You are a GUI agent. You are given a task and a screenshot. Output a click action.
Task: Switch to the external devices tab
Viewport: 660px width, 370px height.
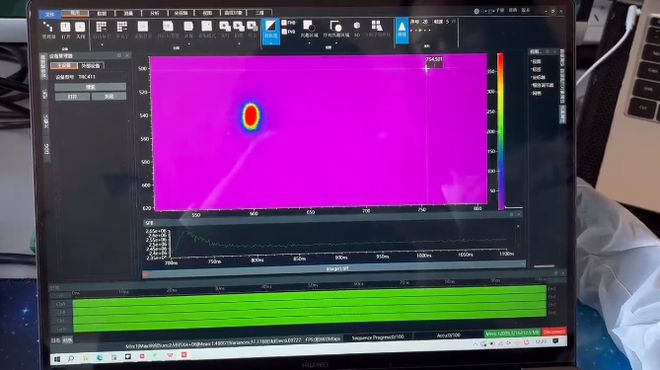point(90,66)
